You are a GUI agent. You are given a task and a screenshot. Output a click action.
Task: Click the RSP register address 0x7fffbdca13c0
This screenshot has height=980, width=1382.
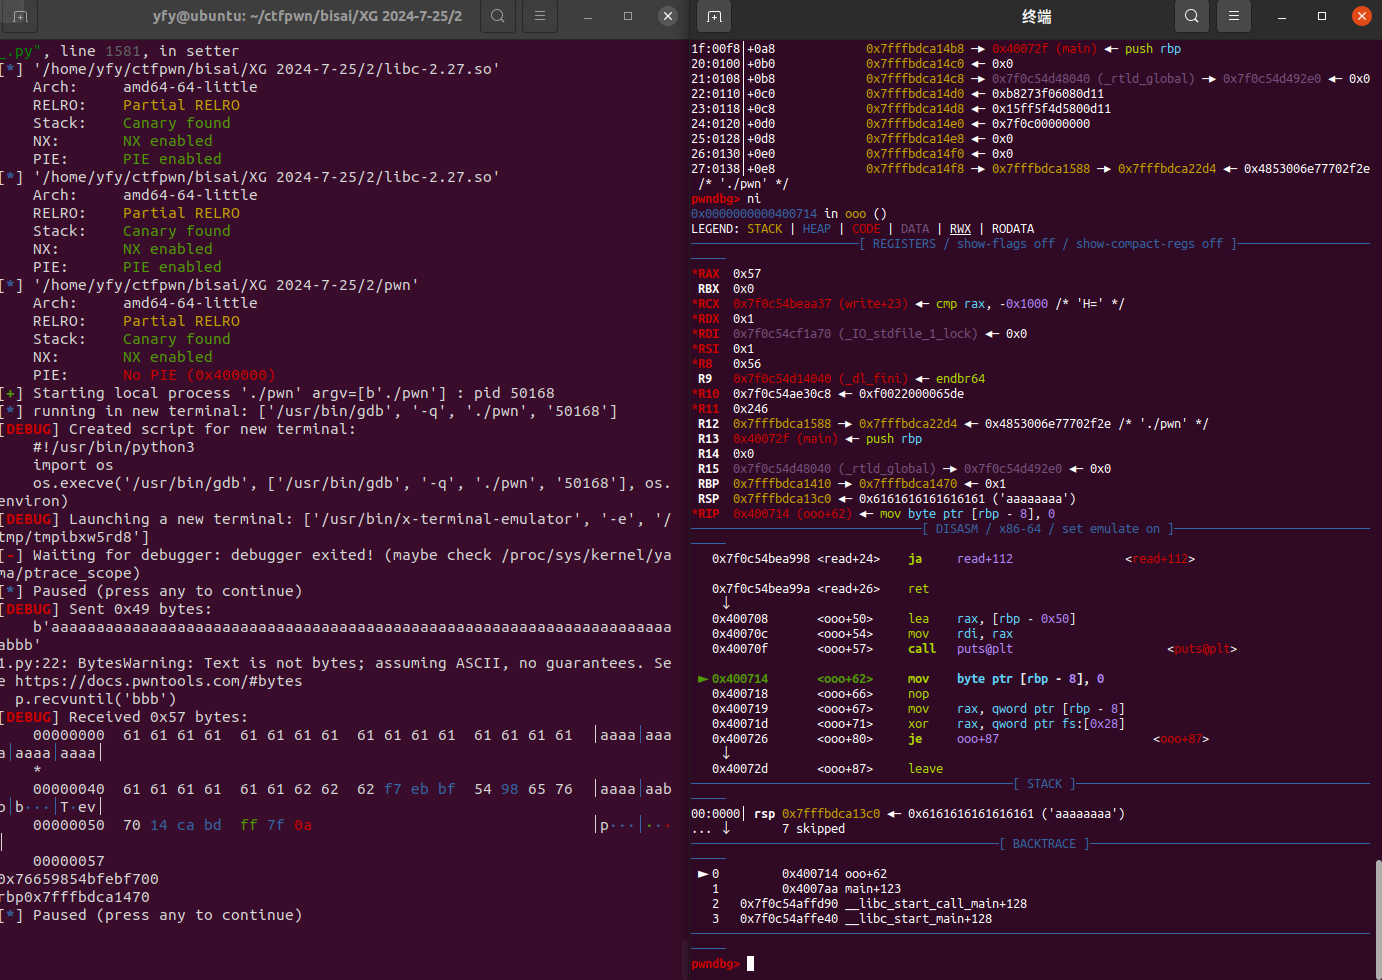782,499
